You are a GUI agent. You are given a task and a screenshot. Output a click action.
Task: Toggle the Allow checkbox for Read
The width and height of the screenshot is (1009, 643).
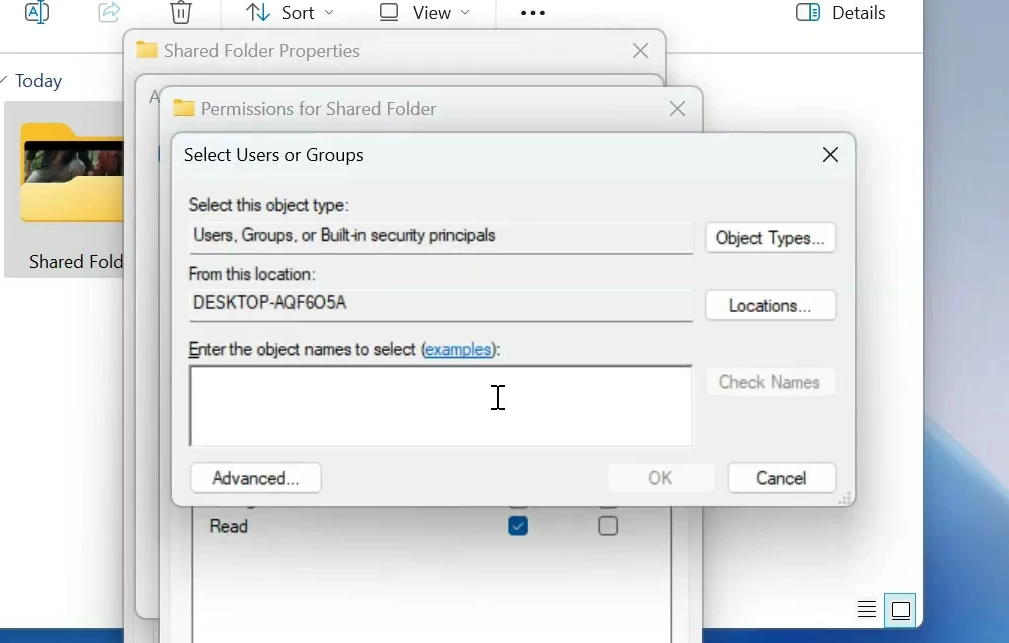click(518, 526)
